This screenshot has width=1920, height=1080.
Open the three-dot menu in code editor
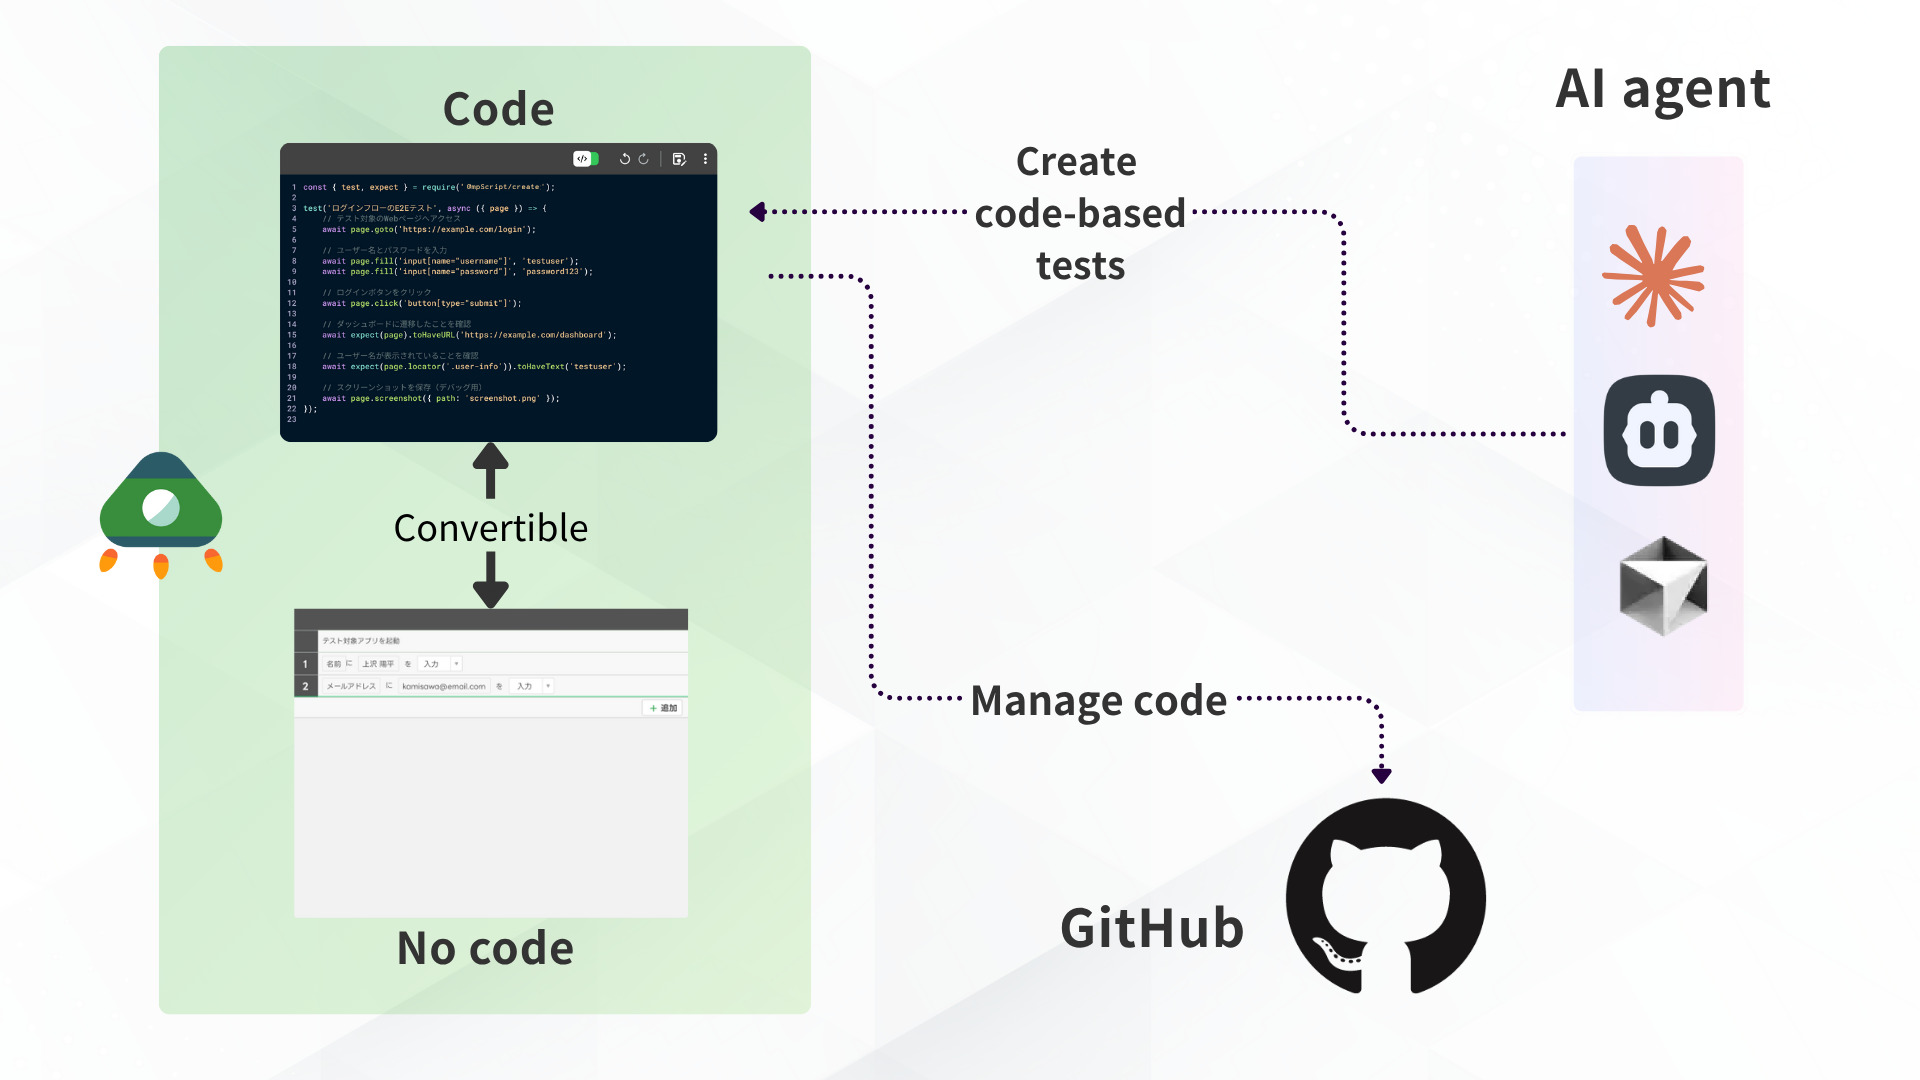[705, 159]
